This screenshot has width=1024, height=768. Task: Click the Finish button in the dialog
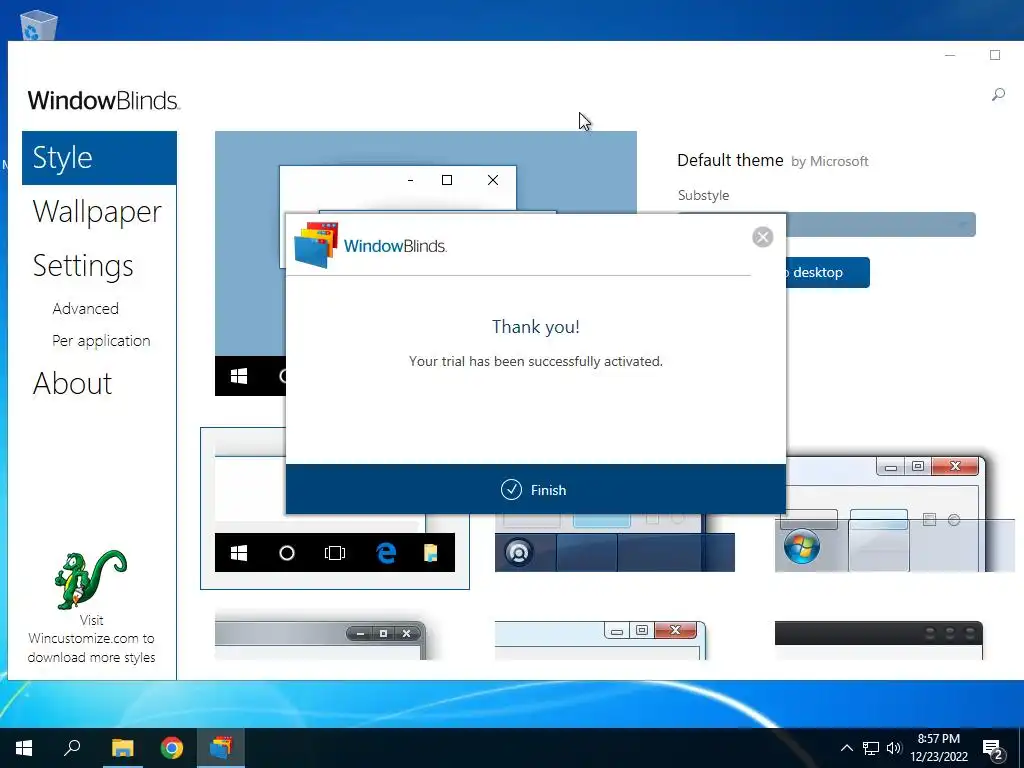(x=536, y=490)
